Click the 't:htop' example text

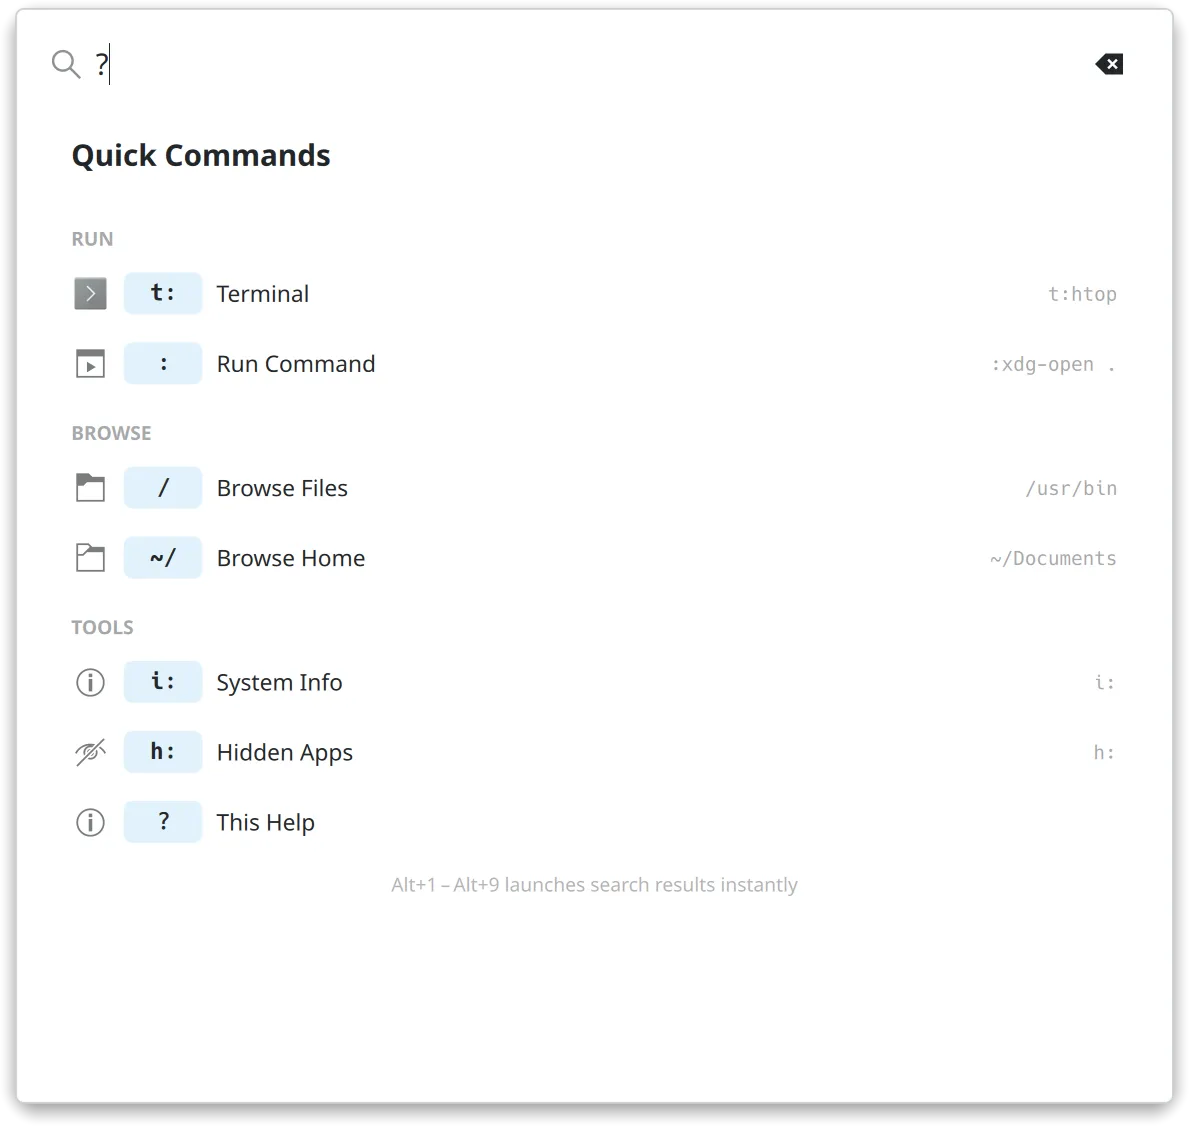point(1082,294)
